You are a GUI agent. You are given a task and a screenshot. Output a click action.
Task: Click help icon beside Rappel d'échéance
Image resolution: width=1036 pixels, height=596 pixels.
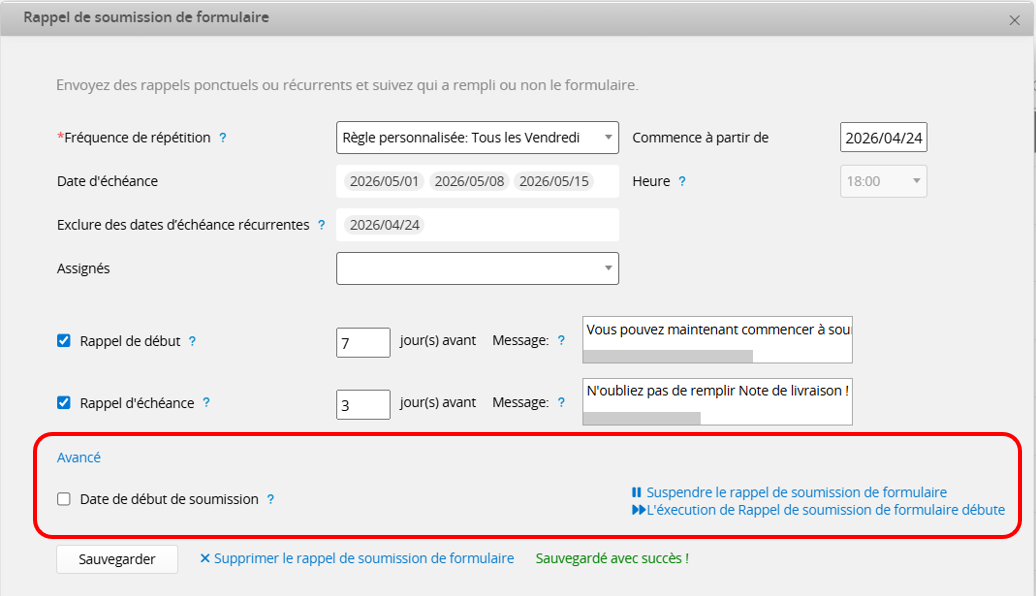coord(206,403)
